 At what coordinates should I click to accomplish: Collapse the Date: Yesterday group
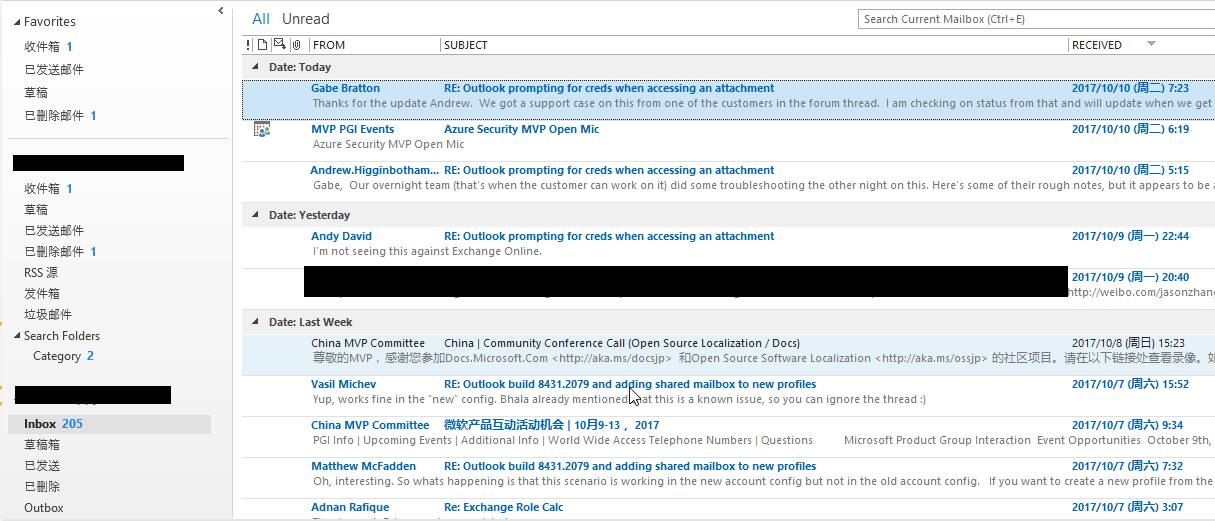click(x=255, y=215)
